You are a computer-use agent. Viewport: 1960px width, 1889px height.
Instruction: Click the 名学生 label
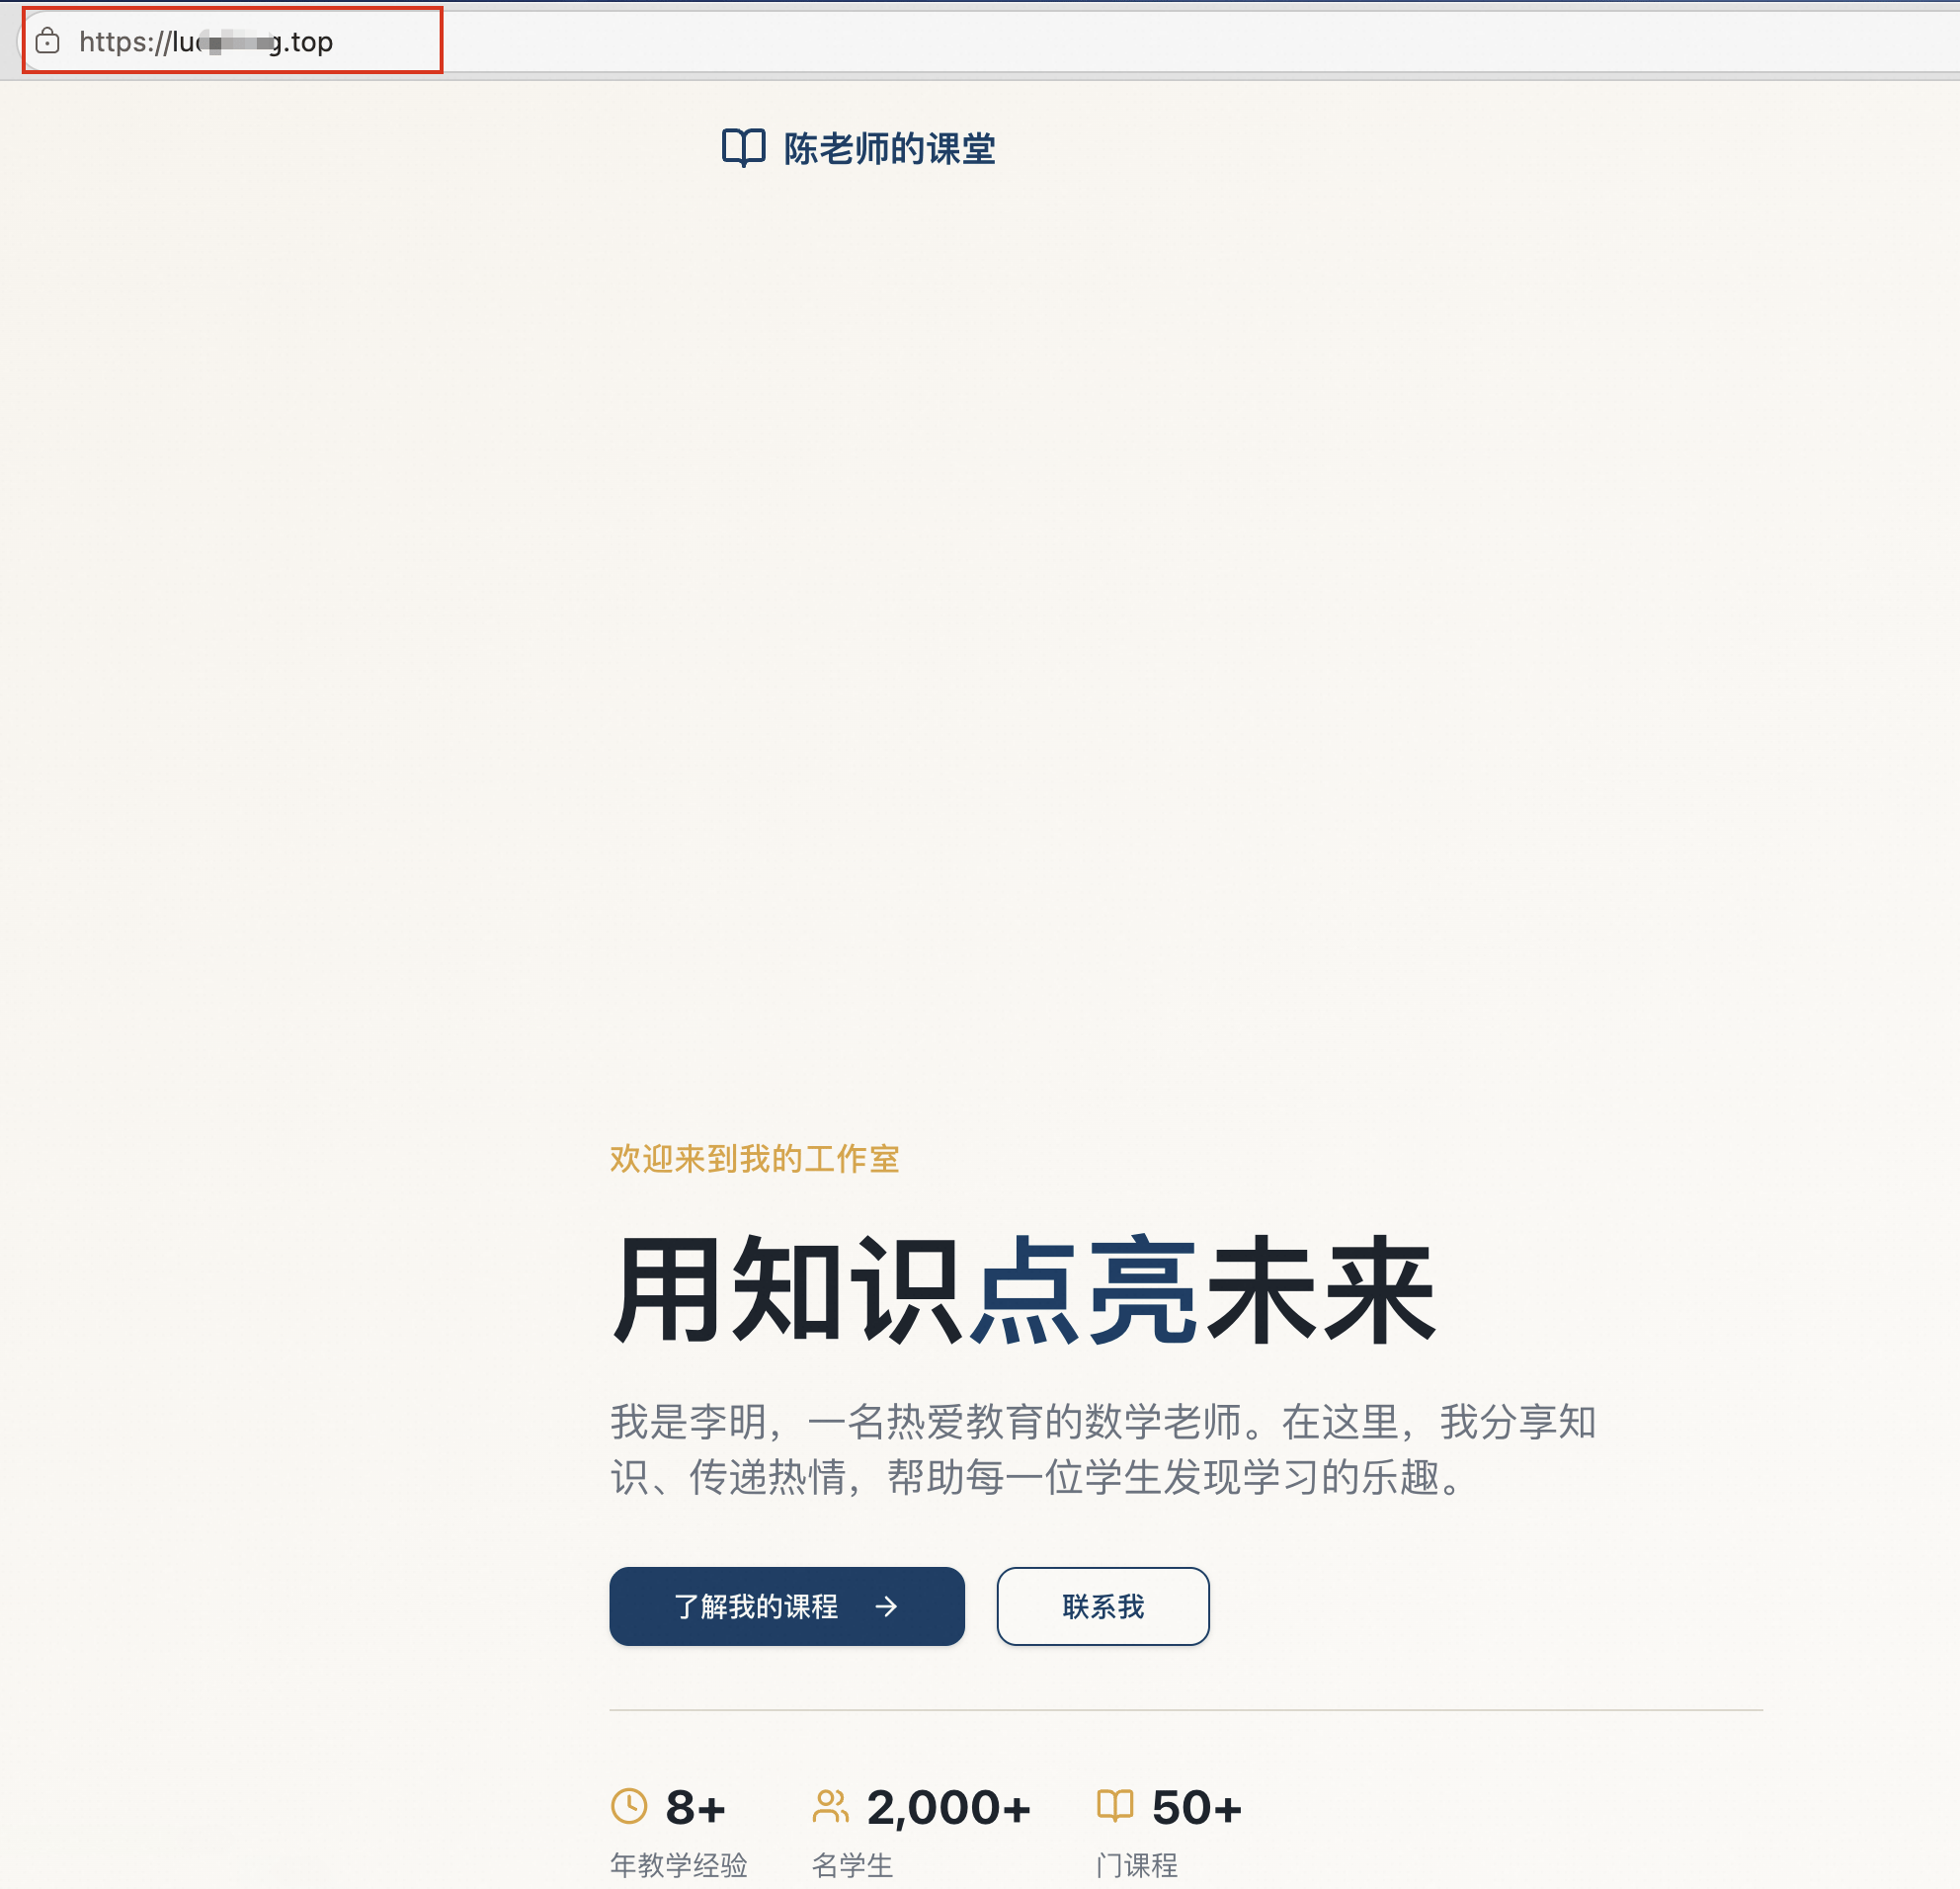coord(853,1865)
